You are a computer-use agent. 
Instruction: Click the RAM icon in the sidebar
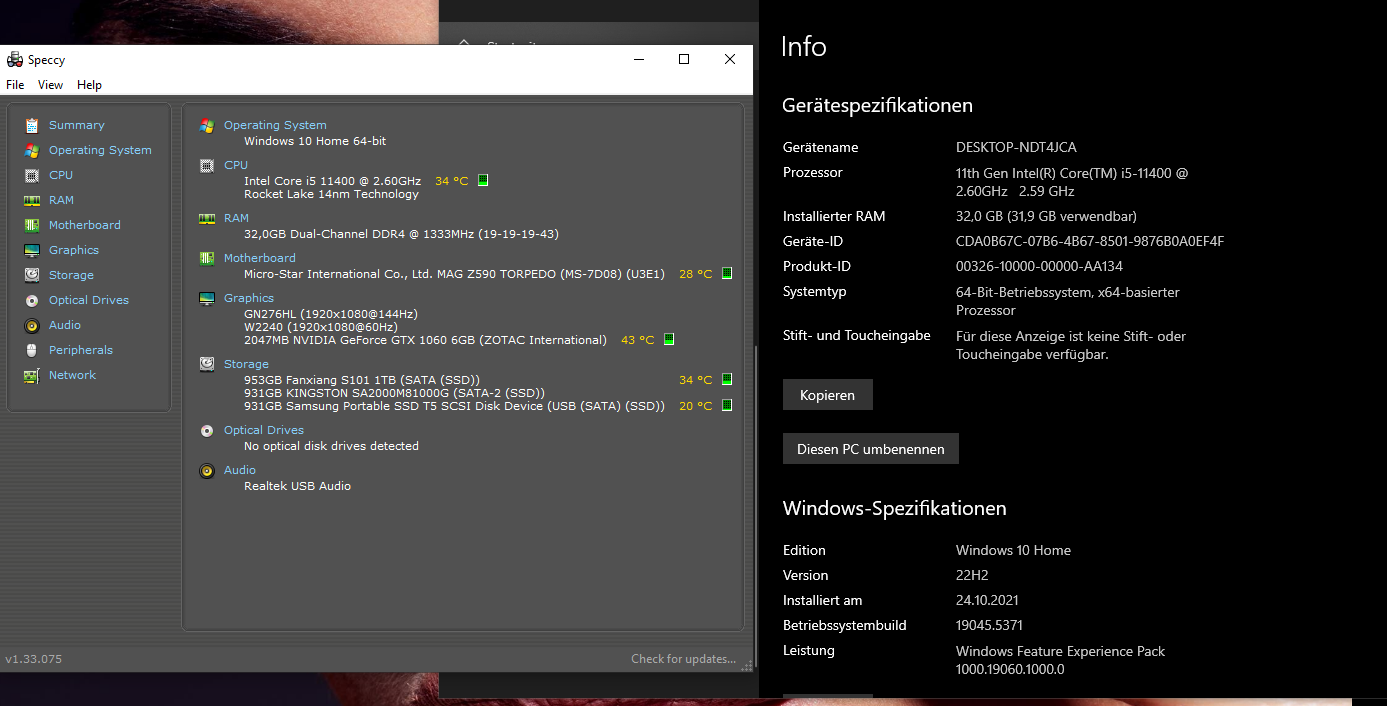pos(32,200)
